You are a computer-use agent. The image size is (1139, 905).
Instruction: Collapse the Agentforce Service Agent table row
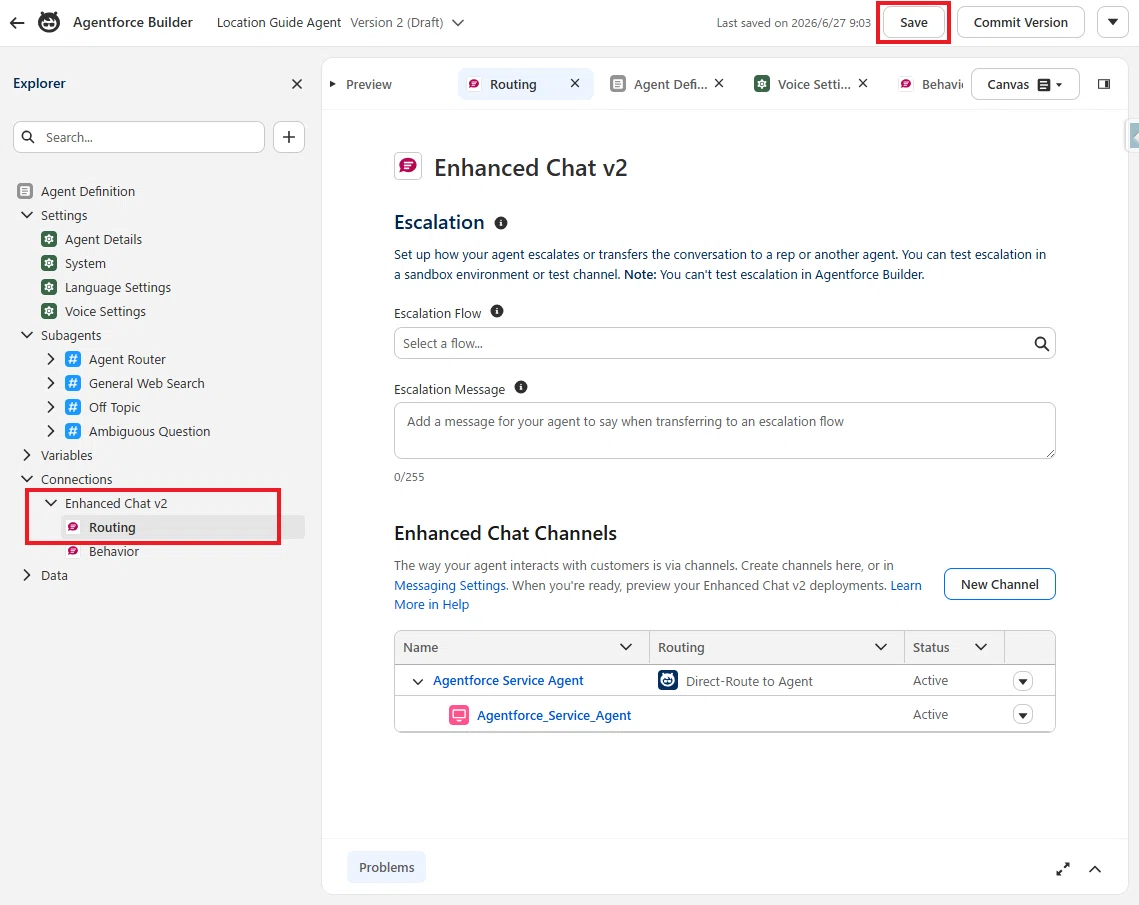coord(418,681)
